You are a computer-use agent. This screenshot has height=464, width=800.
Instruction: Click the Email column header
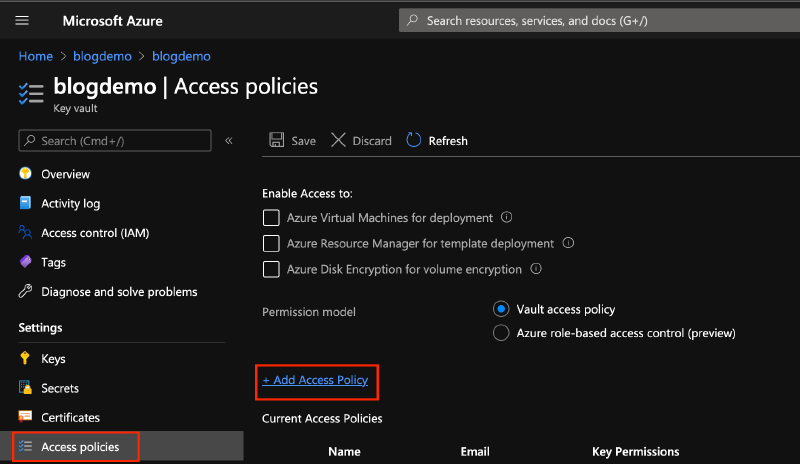[x=475, y=451]
